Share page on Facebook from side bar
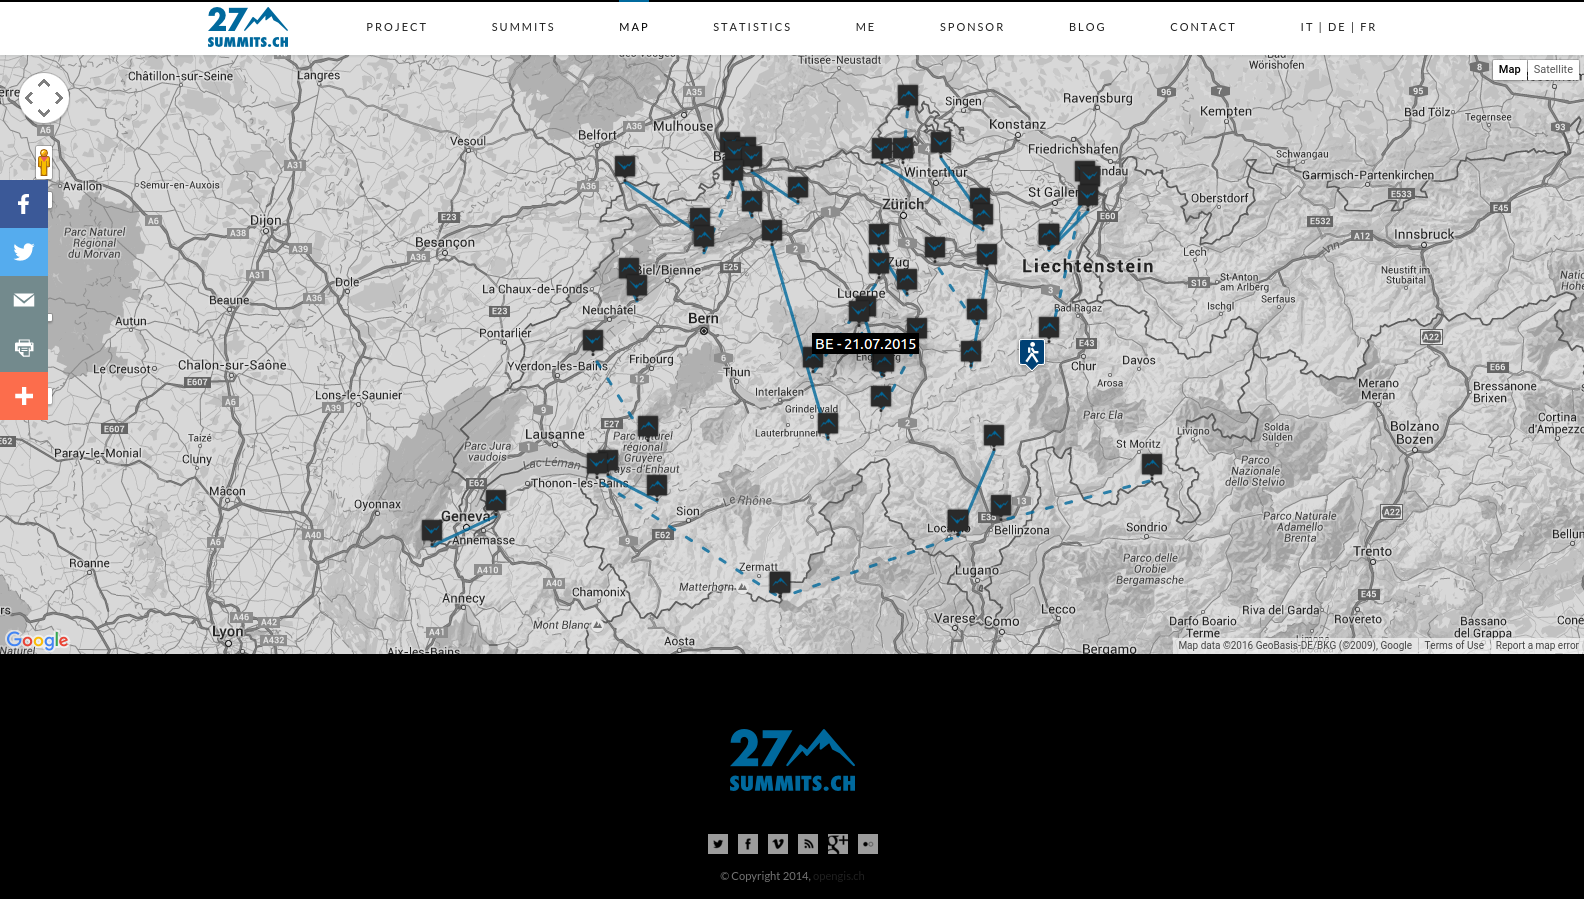This screenshot has height=899, width=1584. [x=24, y=204]
